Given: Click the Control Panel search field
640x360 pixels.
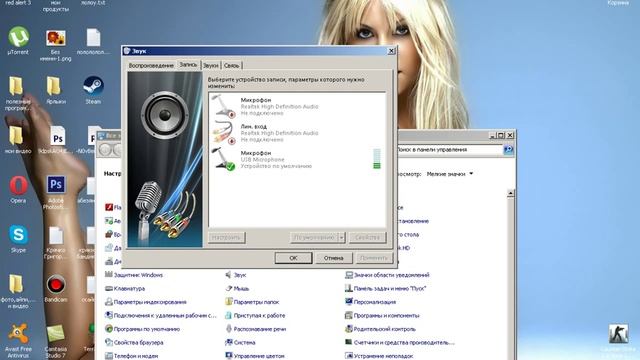Looking at the screenshot, I should (449, 150).
